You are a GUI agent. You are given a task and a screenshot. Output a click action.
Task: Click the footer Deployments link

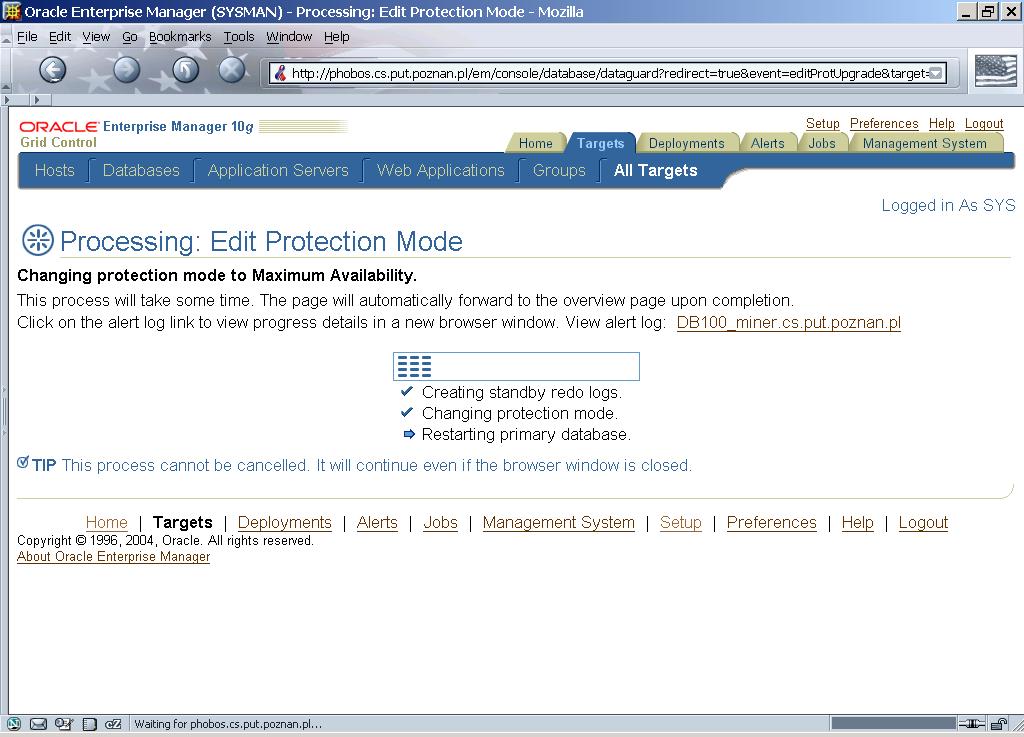coord(284,522)
